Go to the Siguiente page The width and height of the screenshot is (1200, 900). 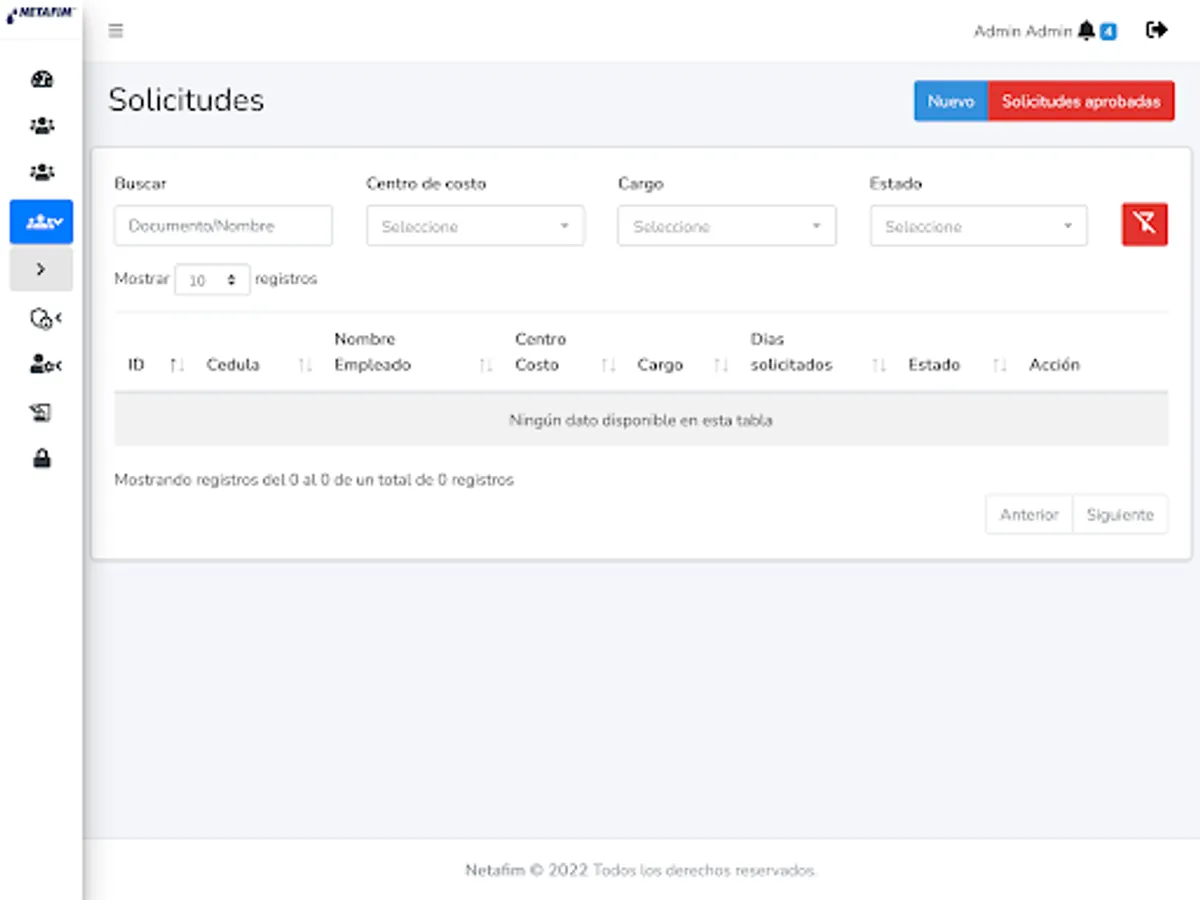pos(1119,515)
